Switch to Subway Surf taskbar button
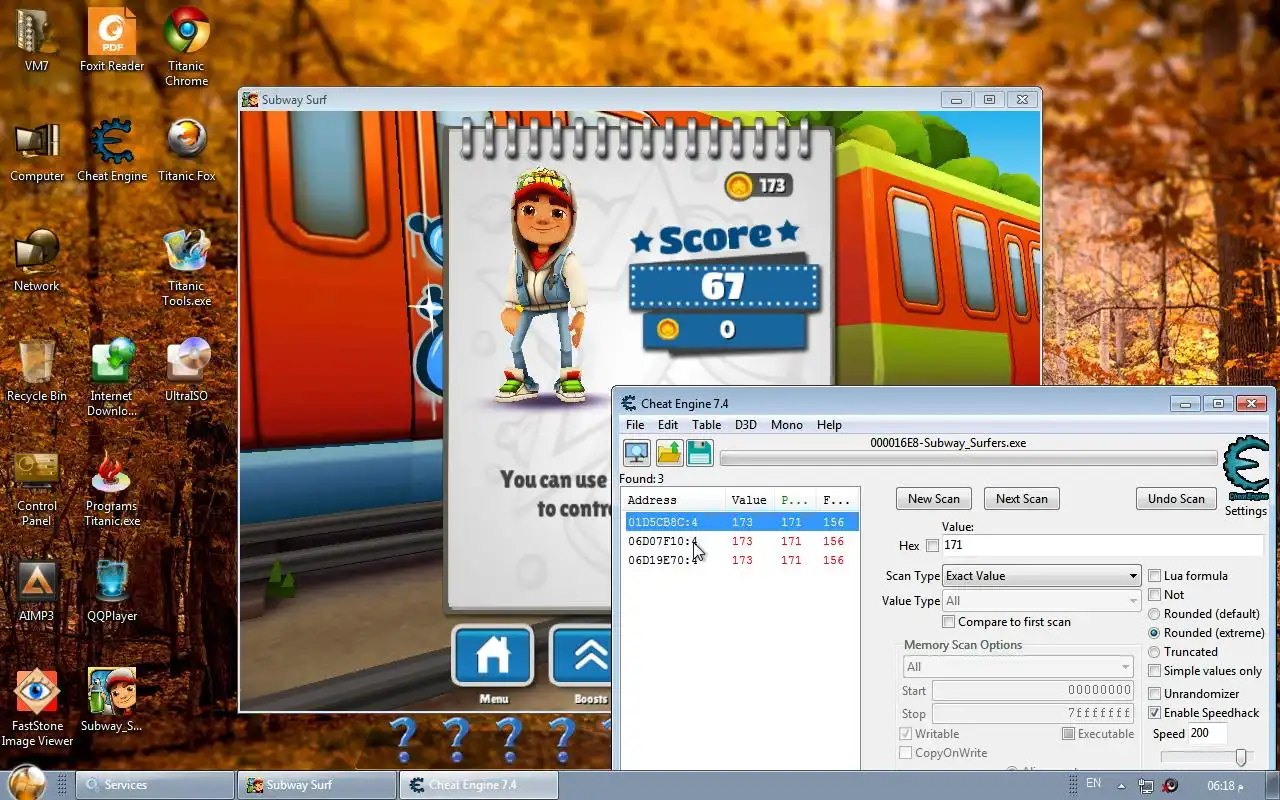 317,785
